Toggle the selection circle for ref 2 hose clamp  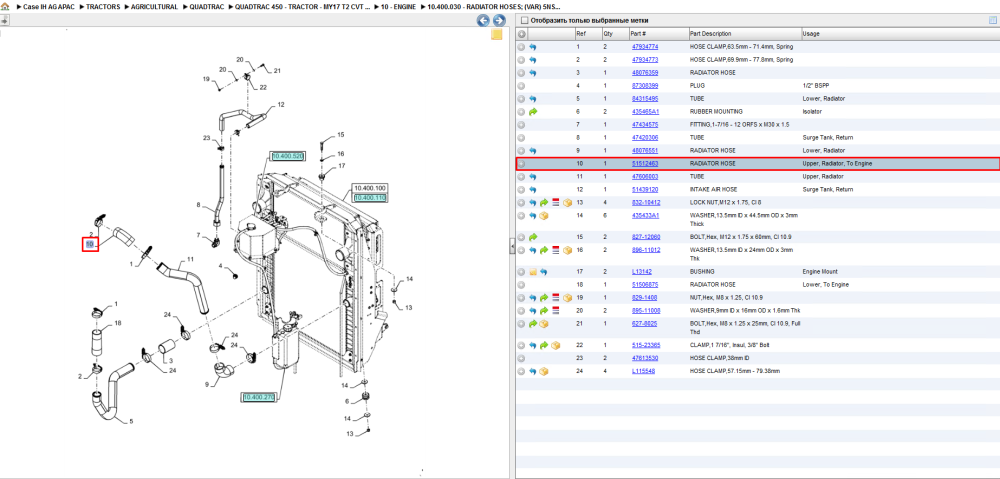tap(521, 59)
